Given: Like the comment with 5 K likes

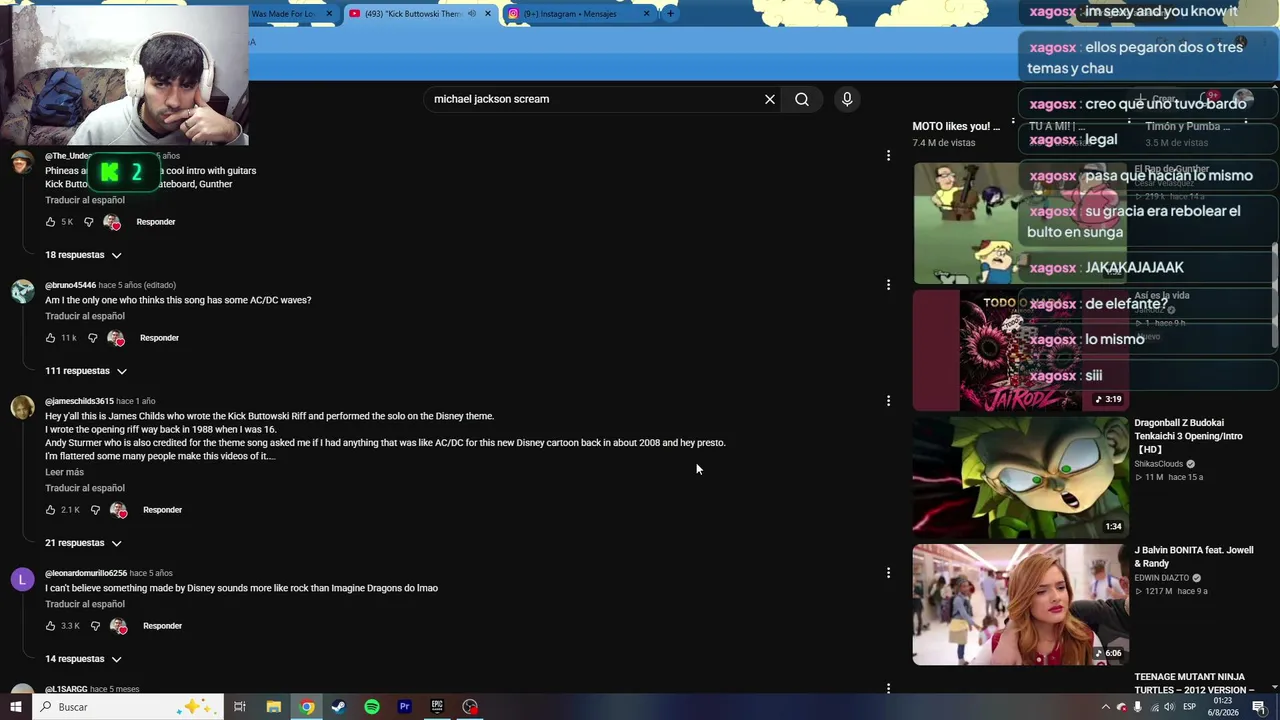Looking at the screenshot, I should coord(50,222).
